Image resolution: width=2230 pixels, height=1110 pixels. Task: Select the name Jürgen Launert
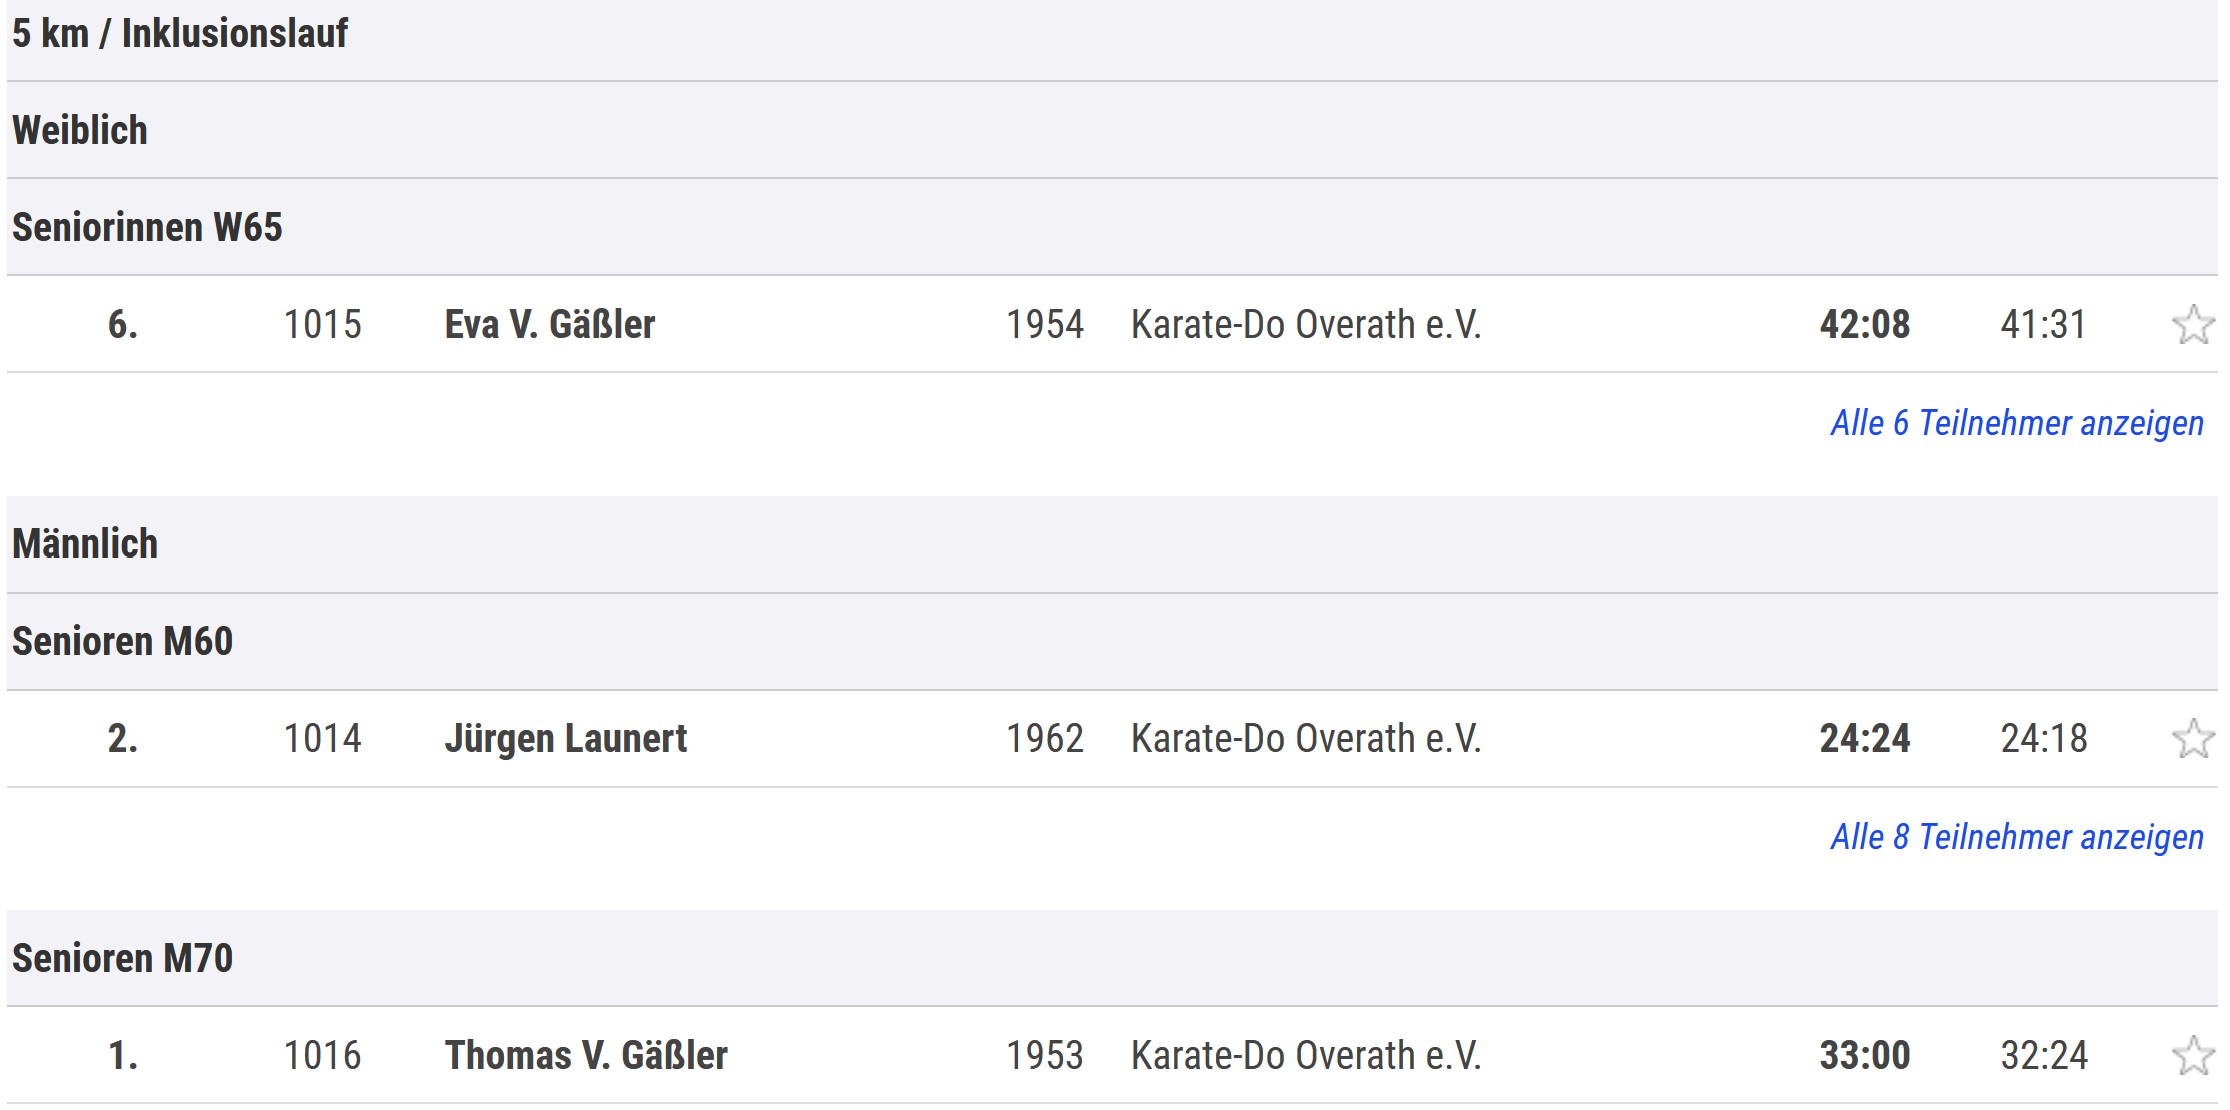pos(565,739)
